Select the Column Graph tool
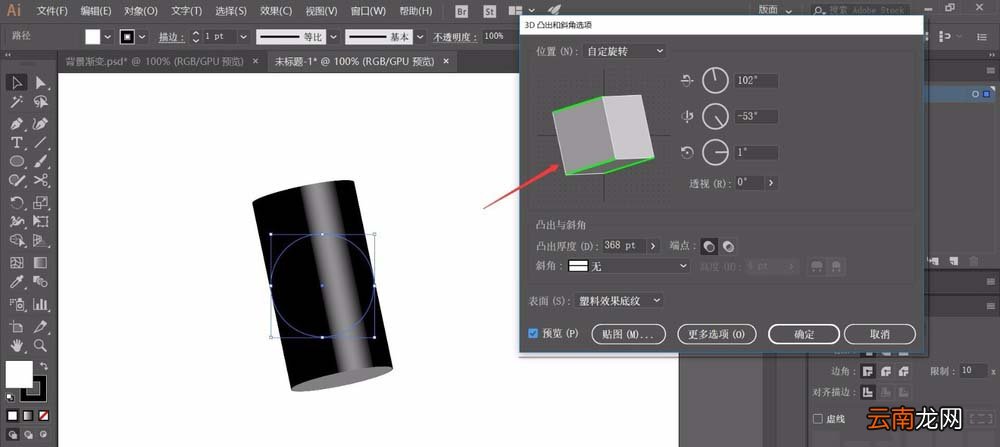 pos(41,304)
